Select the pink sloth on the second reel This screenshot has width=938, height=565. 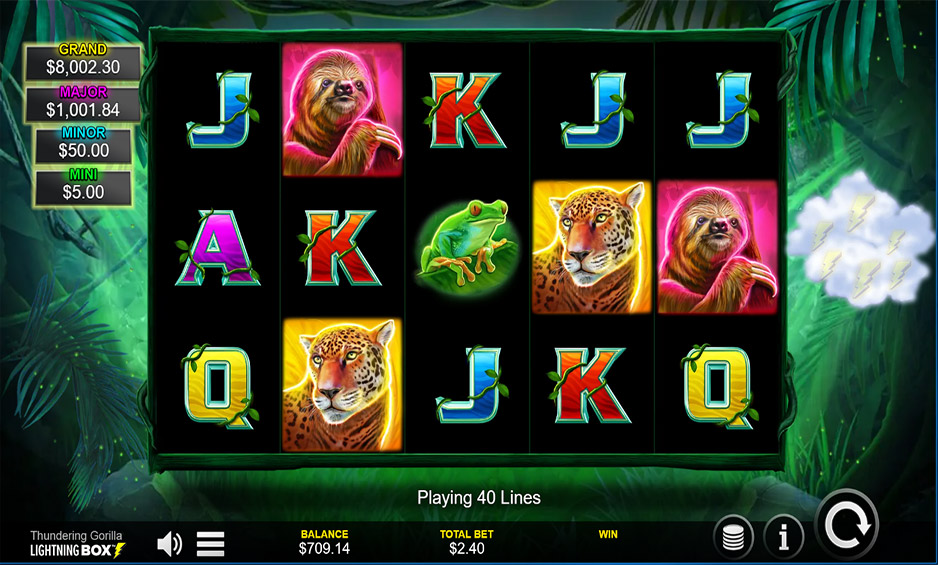pyautogui.click(x=342, y=109)
